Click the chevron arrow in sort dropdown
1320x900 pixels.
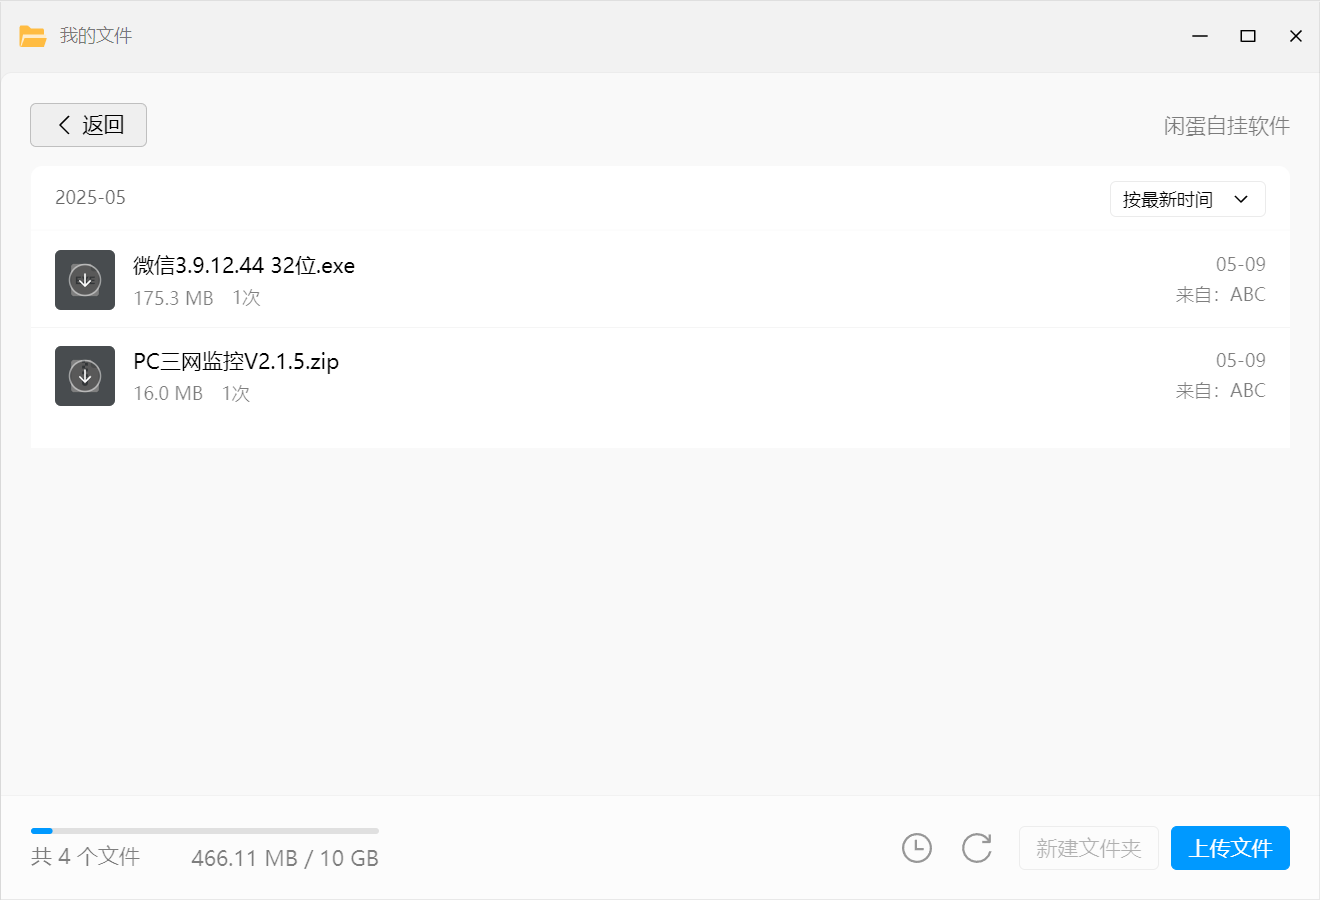point(1241,199)
